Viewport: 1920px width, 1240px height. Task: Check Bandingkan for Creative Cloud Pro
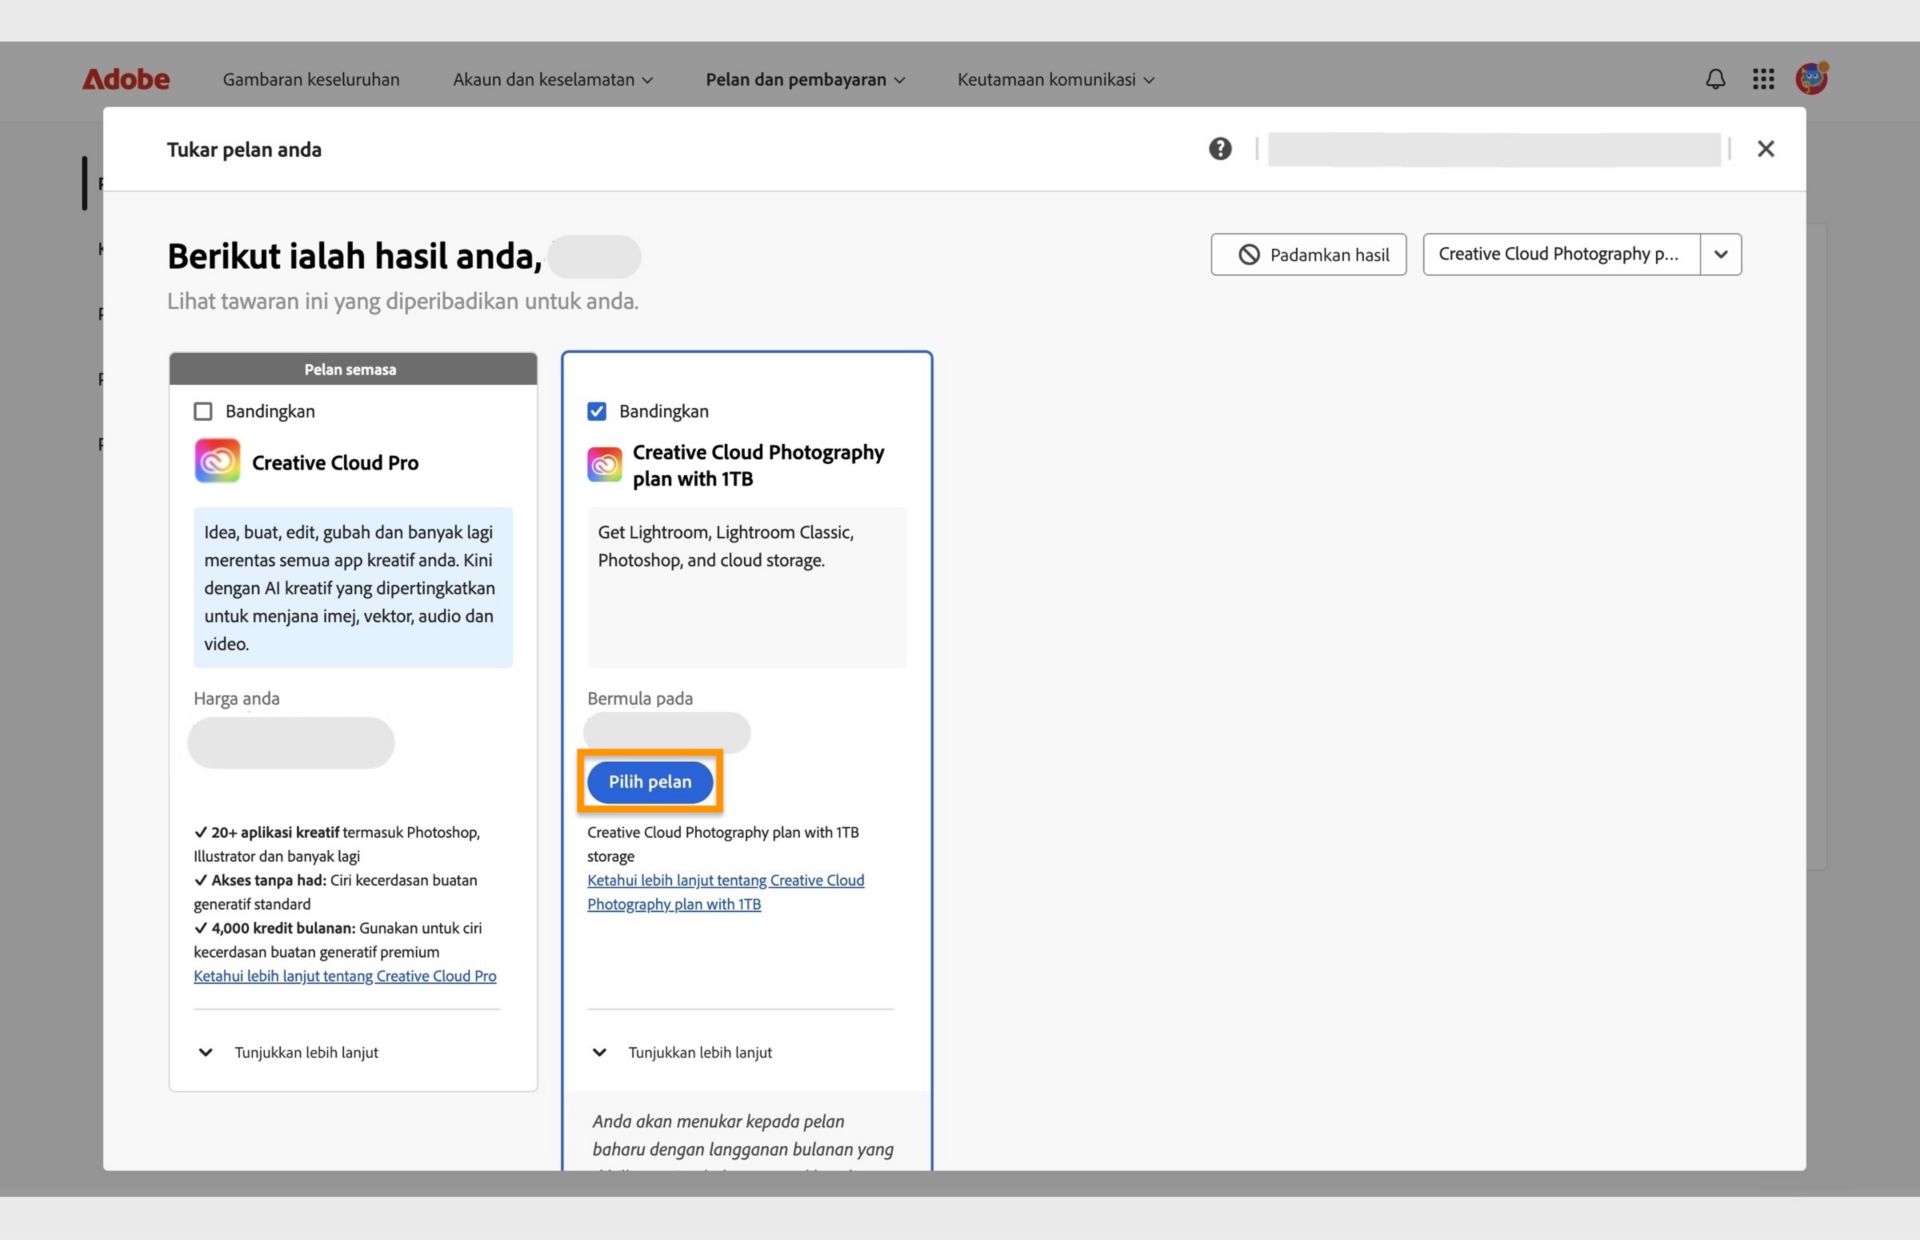click(203, 411)
